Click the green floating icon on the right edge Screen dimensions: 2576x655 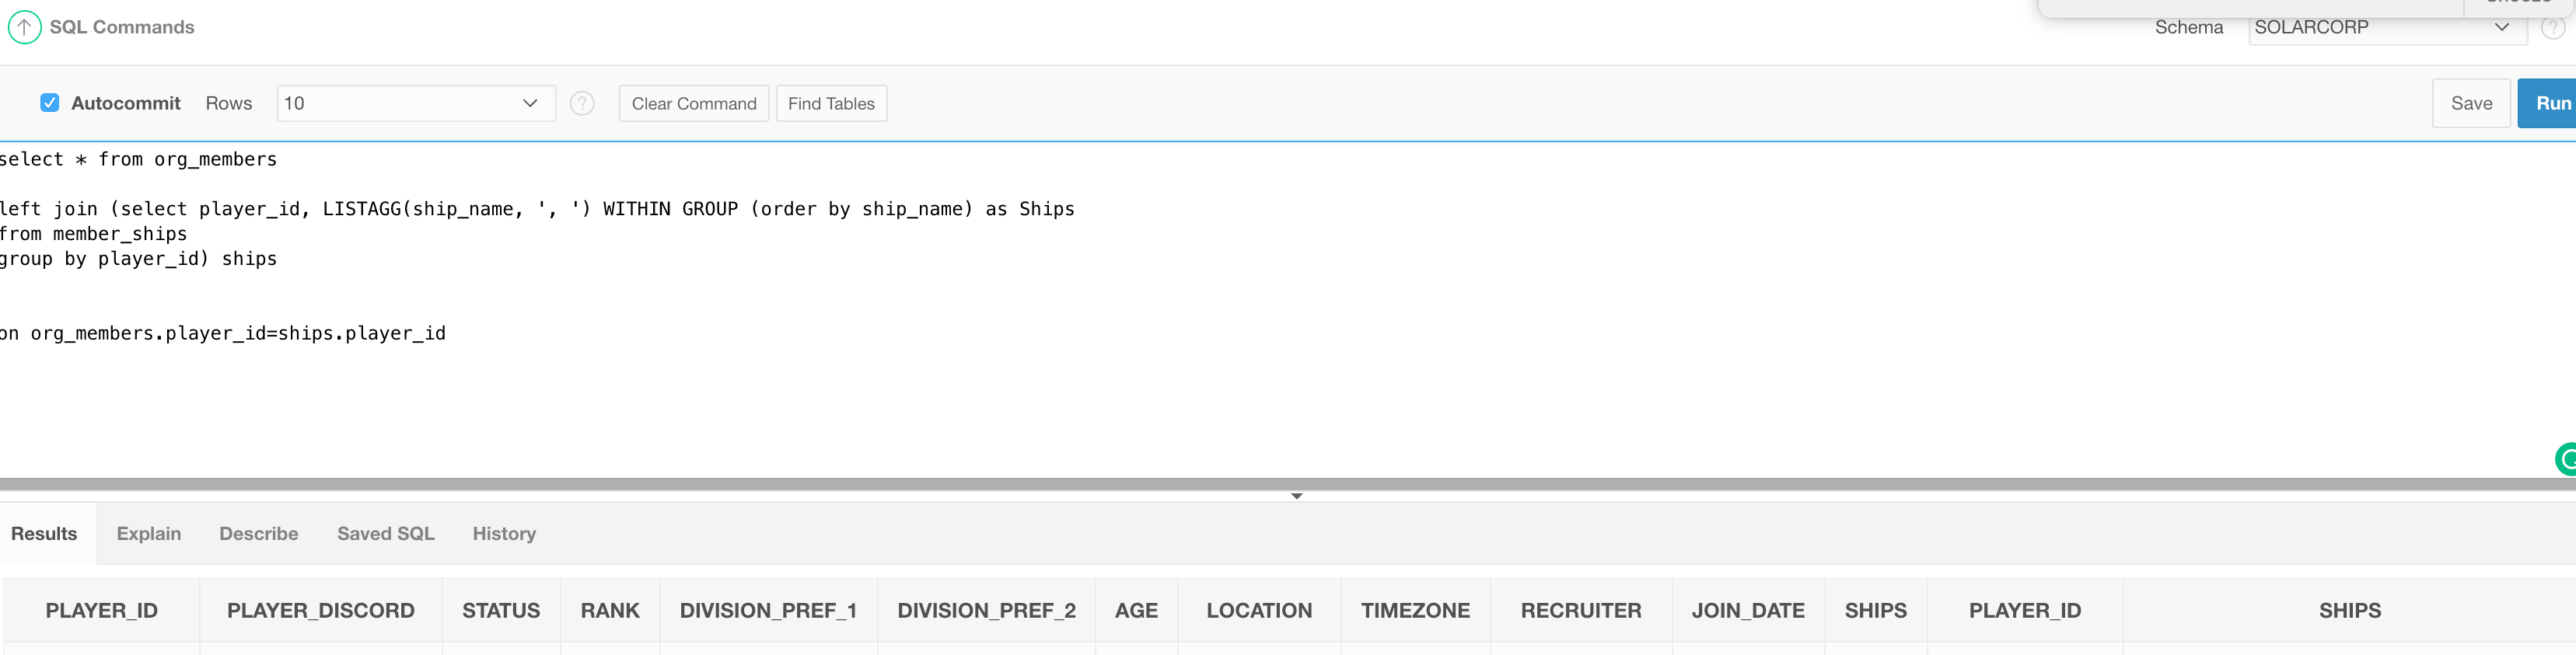point(2568,459)
